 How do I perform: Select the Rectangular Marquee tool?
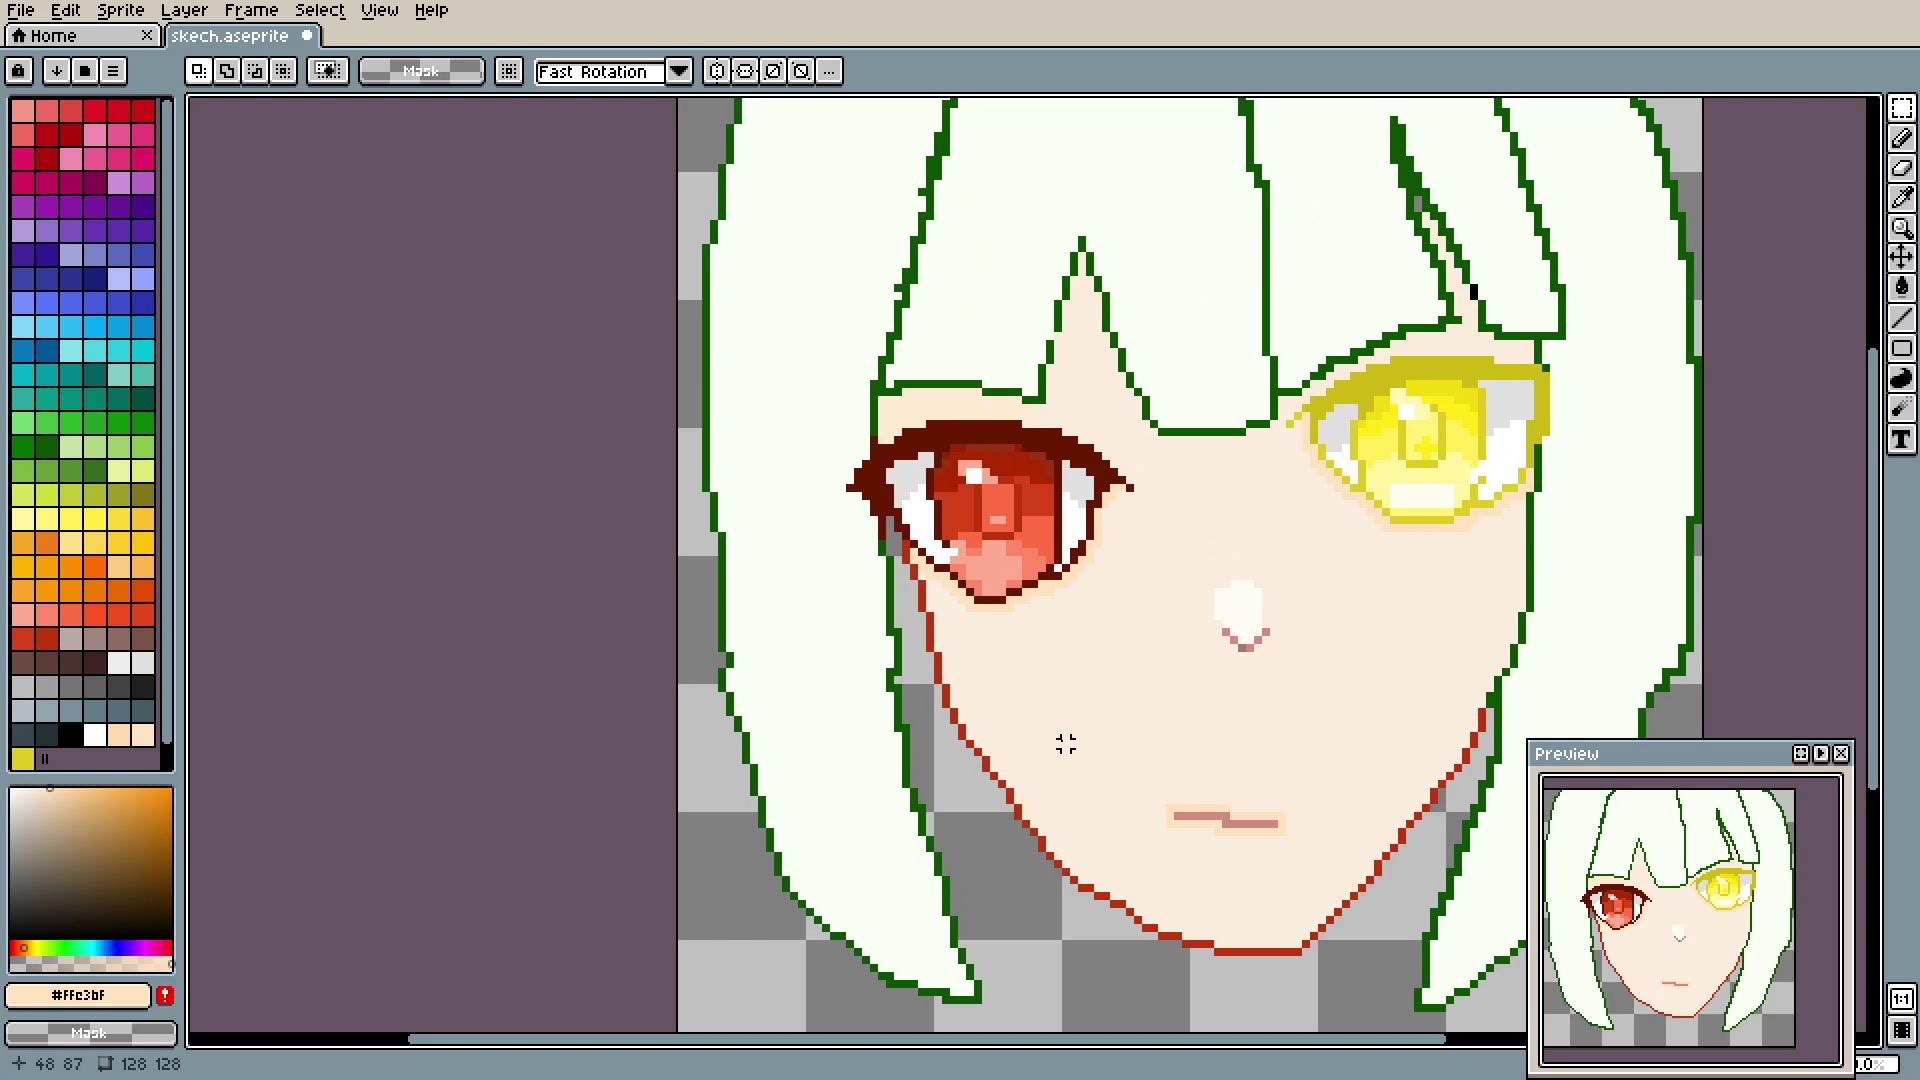[x=1901, y=108]
